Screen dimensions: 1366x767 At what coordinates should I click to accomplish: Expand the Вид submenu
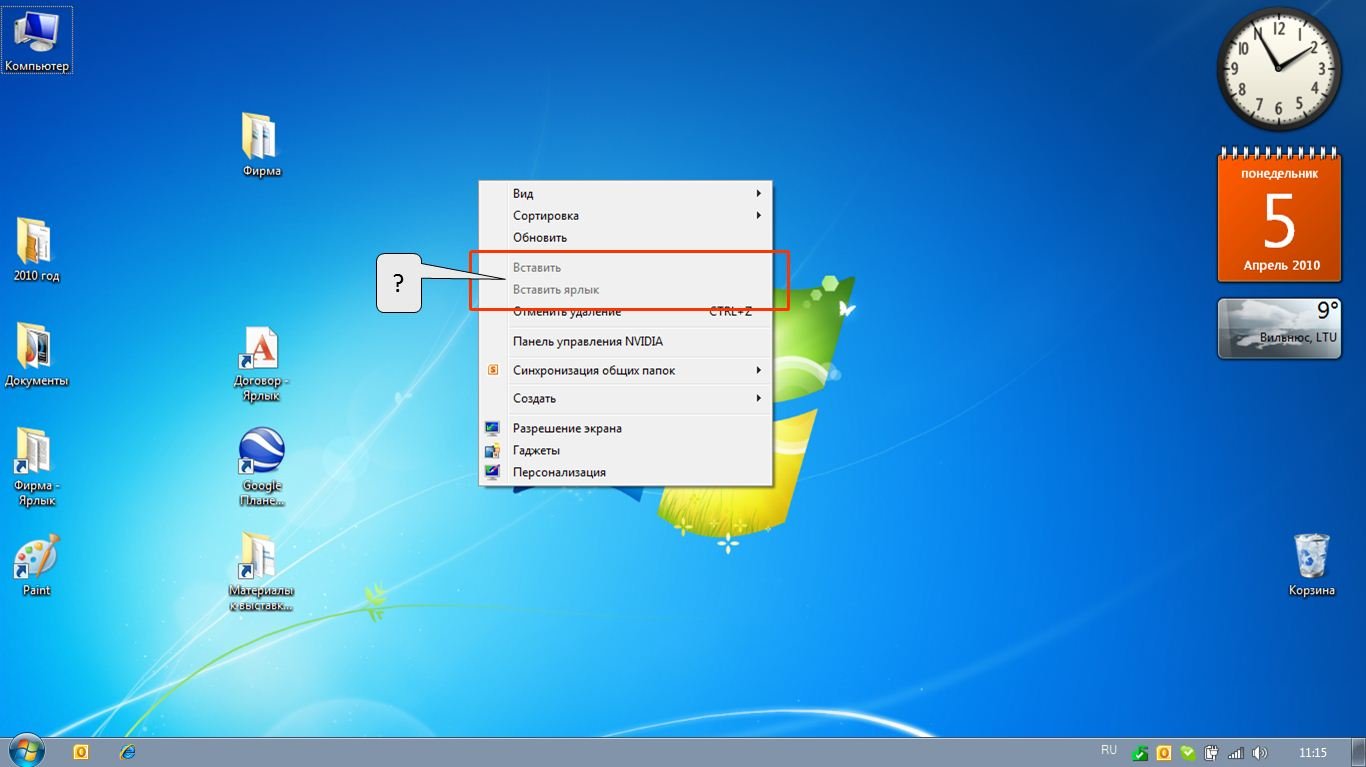[625, 193]
